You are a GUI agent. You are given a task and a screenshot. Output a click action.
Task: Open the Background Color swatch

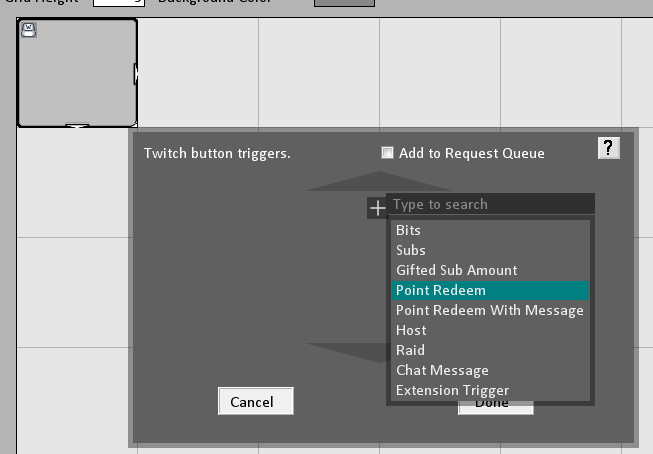pos(344,2)
